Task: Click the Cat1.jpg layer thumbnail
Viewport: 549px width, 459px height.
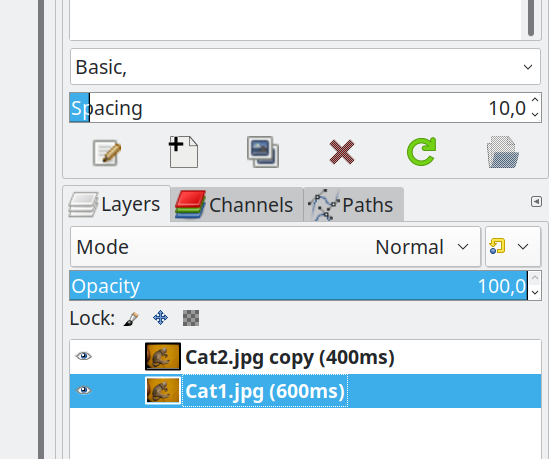Action: click(163, 390)
